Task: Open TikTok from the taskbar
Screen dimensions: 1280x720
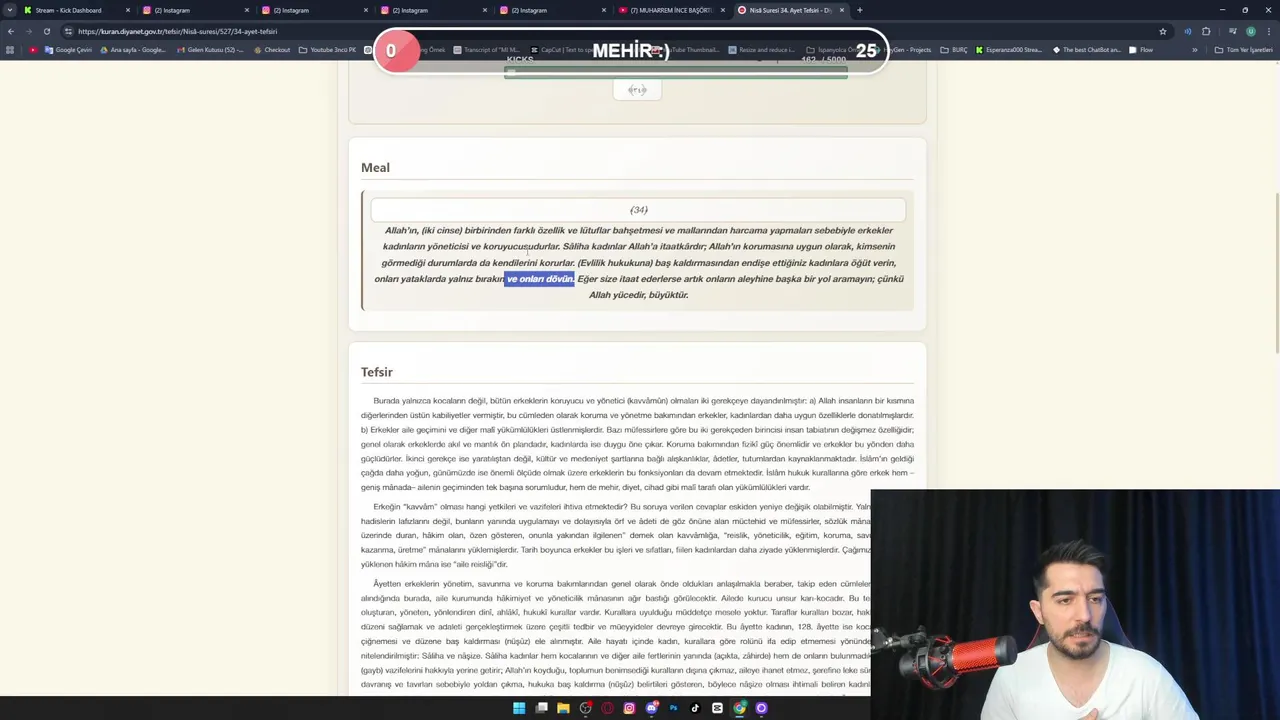Action: (x=695, y=708)
